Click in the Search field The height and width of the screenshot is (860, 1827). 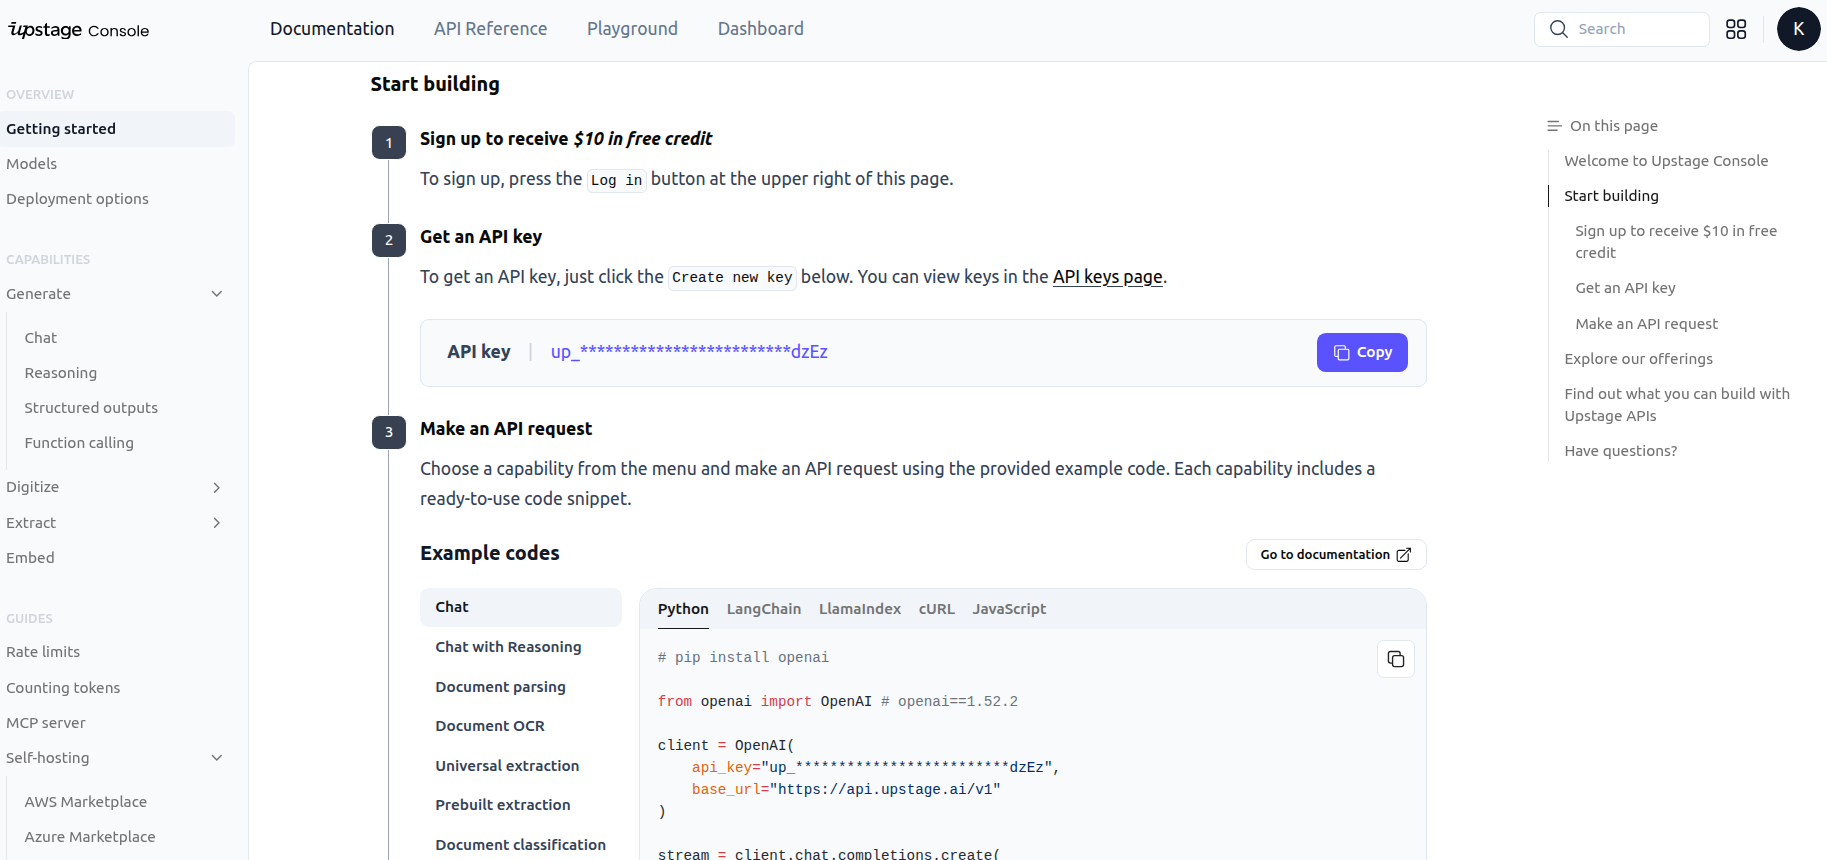(x=1621, y=29)
